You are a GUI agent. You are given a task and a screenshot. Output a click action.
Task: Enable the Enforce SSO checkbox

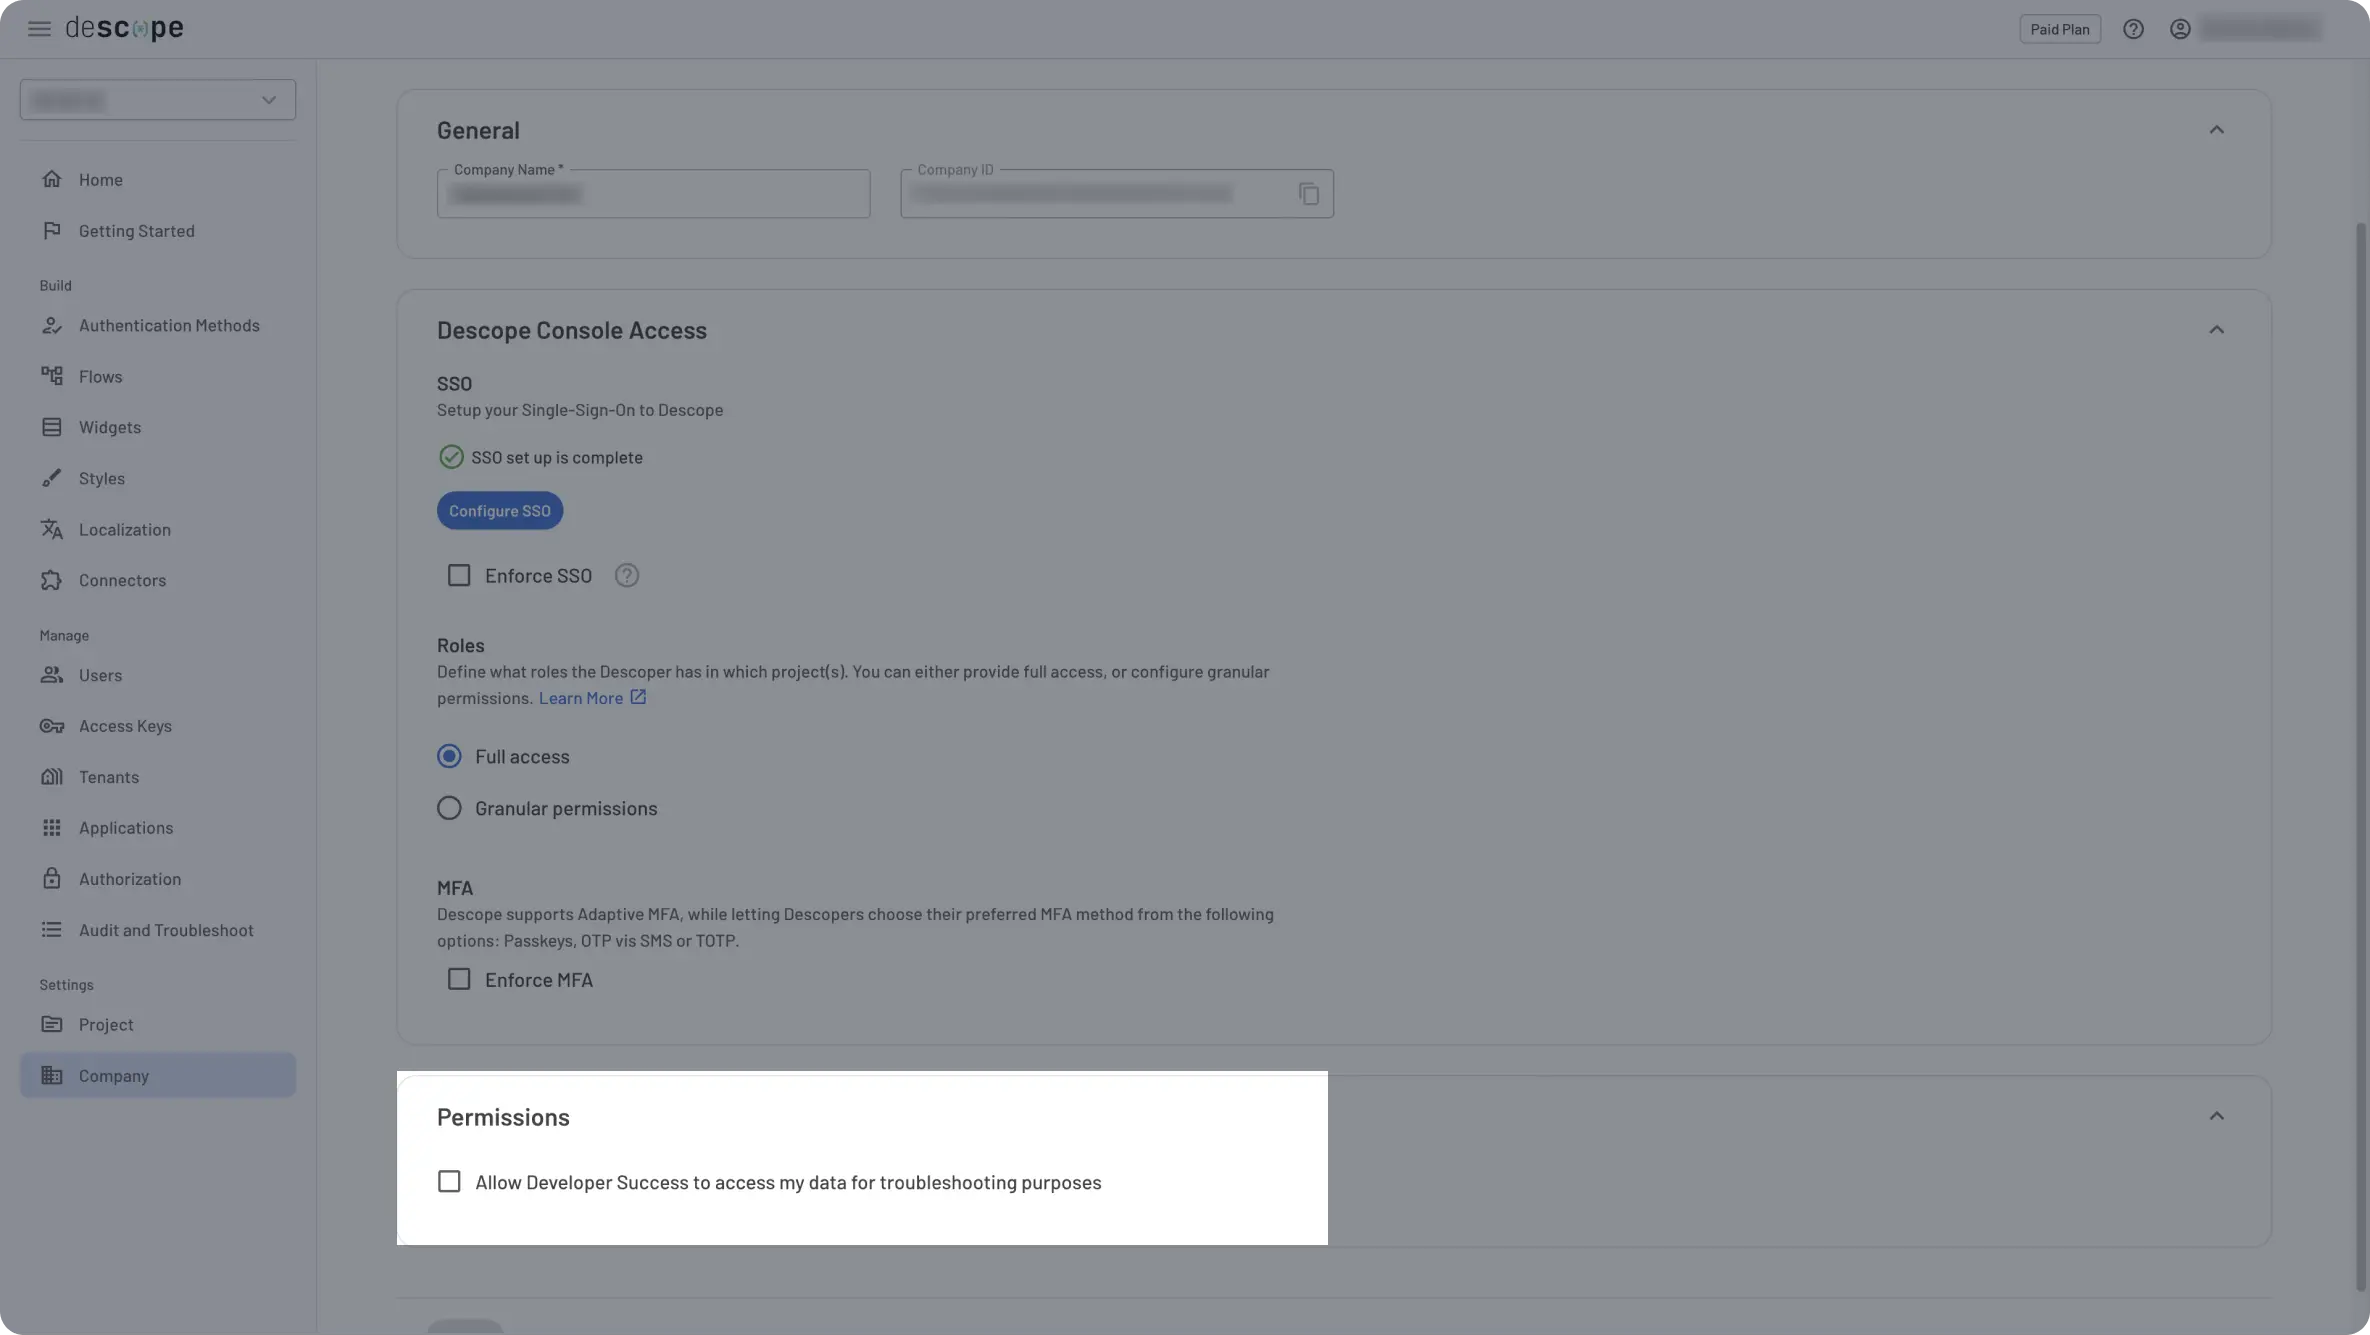(x=459, y=576)
